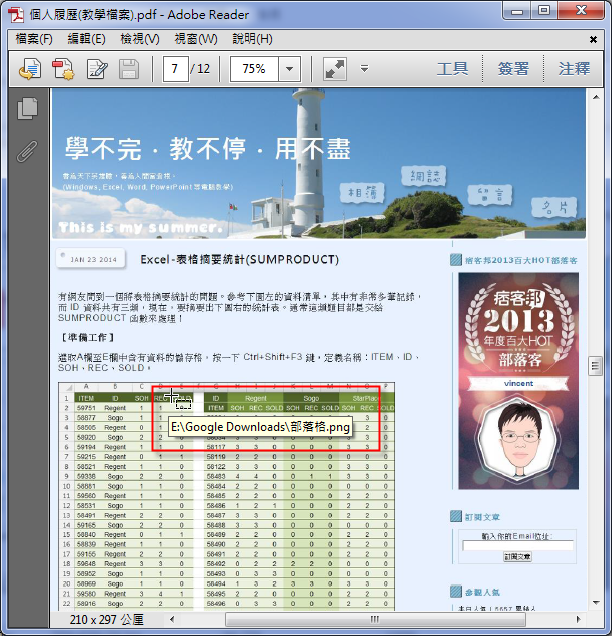
Task: Click the convert PDF online icon
Action: [30, 69]
